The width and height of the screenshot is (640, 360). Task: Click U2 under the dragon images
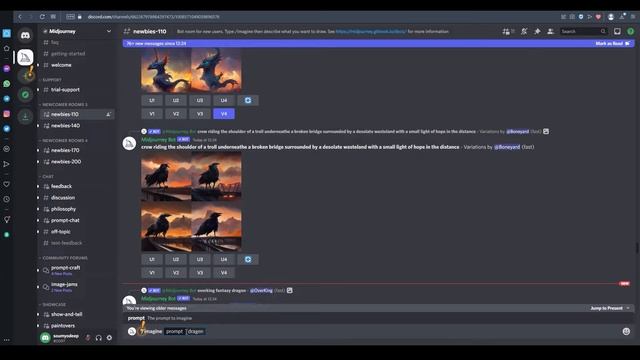coord(176,100)
